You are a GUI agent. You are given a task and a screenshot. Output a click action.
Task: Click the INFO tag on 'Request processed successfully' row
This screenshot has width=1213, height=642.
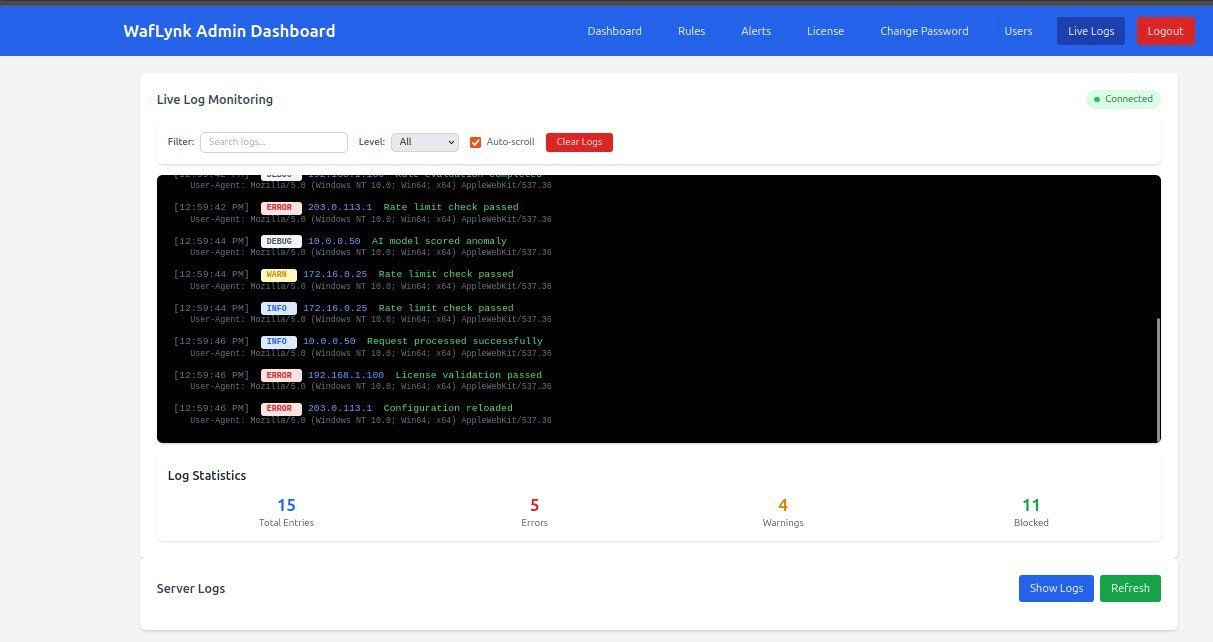[279, 341]
